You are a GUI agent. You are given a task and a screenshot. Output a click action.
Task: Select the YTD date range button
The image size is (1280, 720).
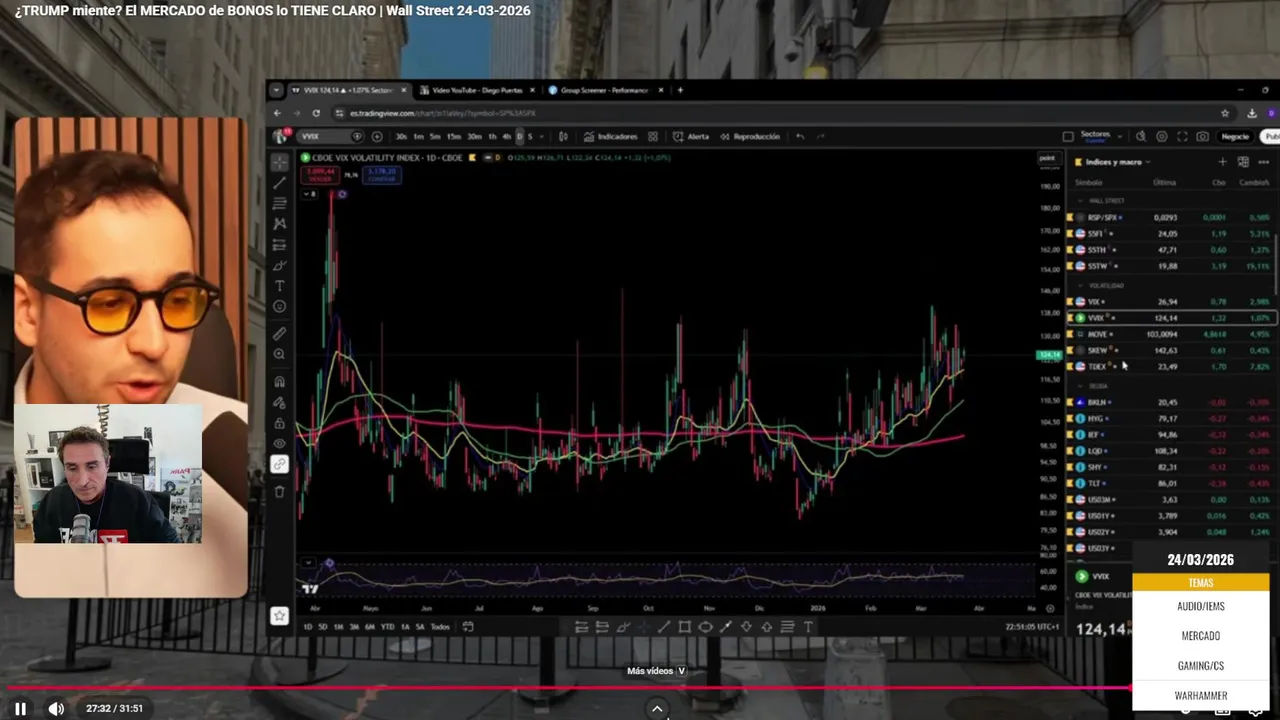(387, 627)
